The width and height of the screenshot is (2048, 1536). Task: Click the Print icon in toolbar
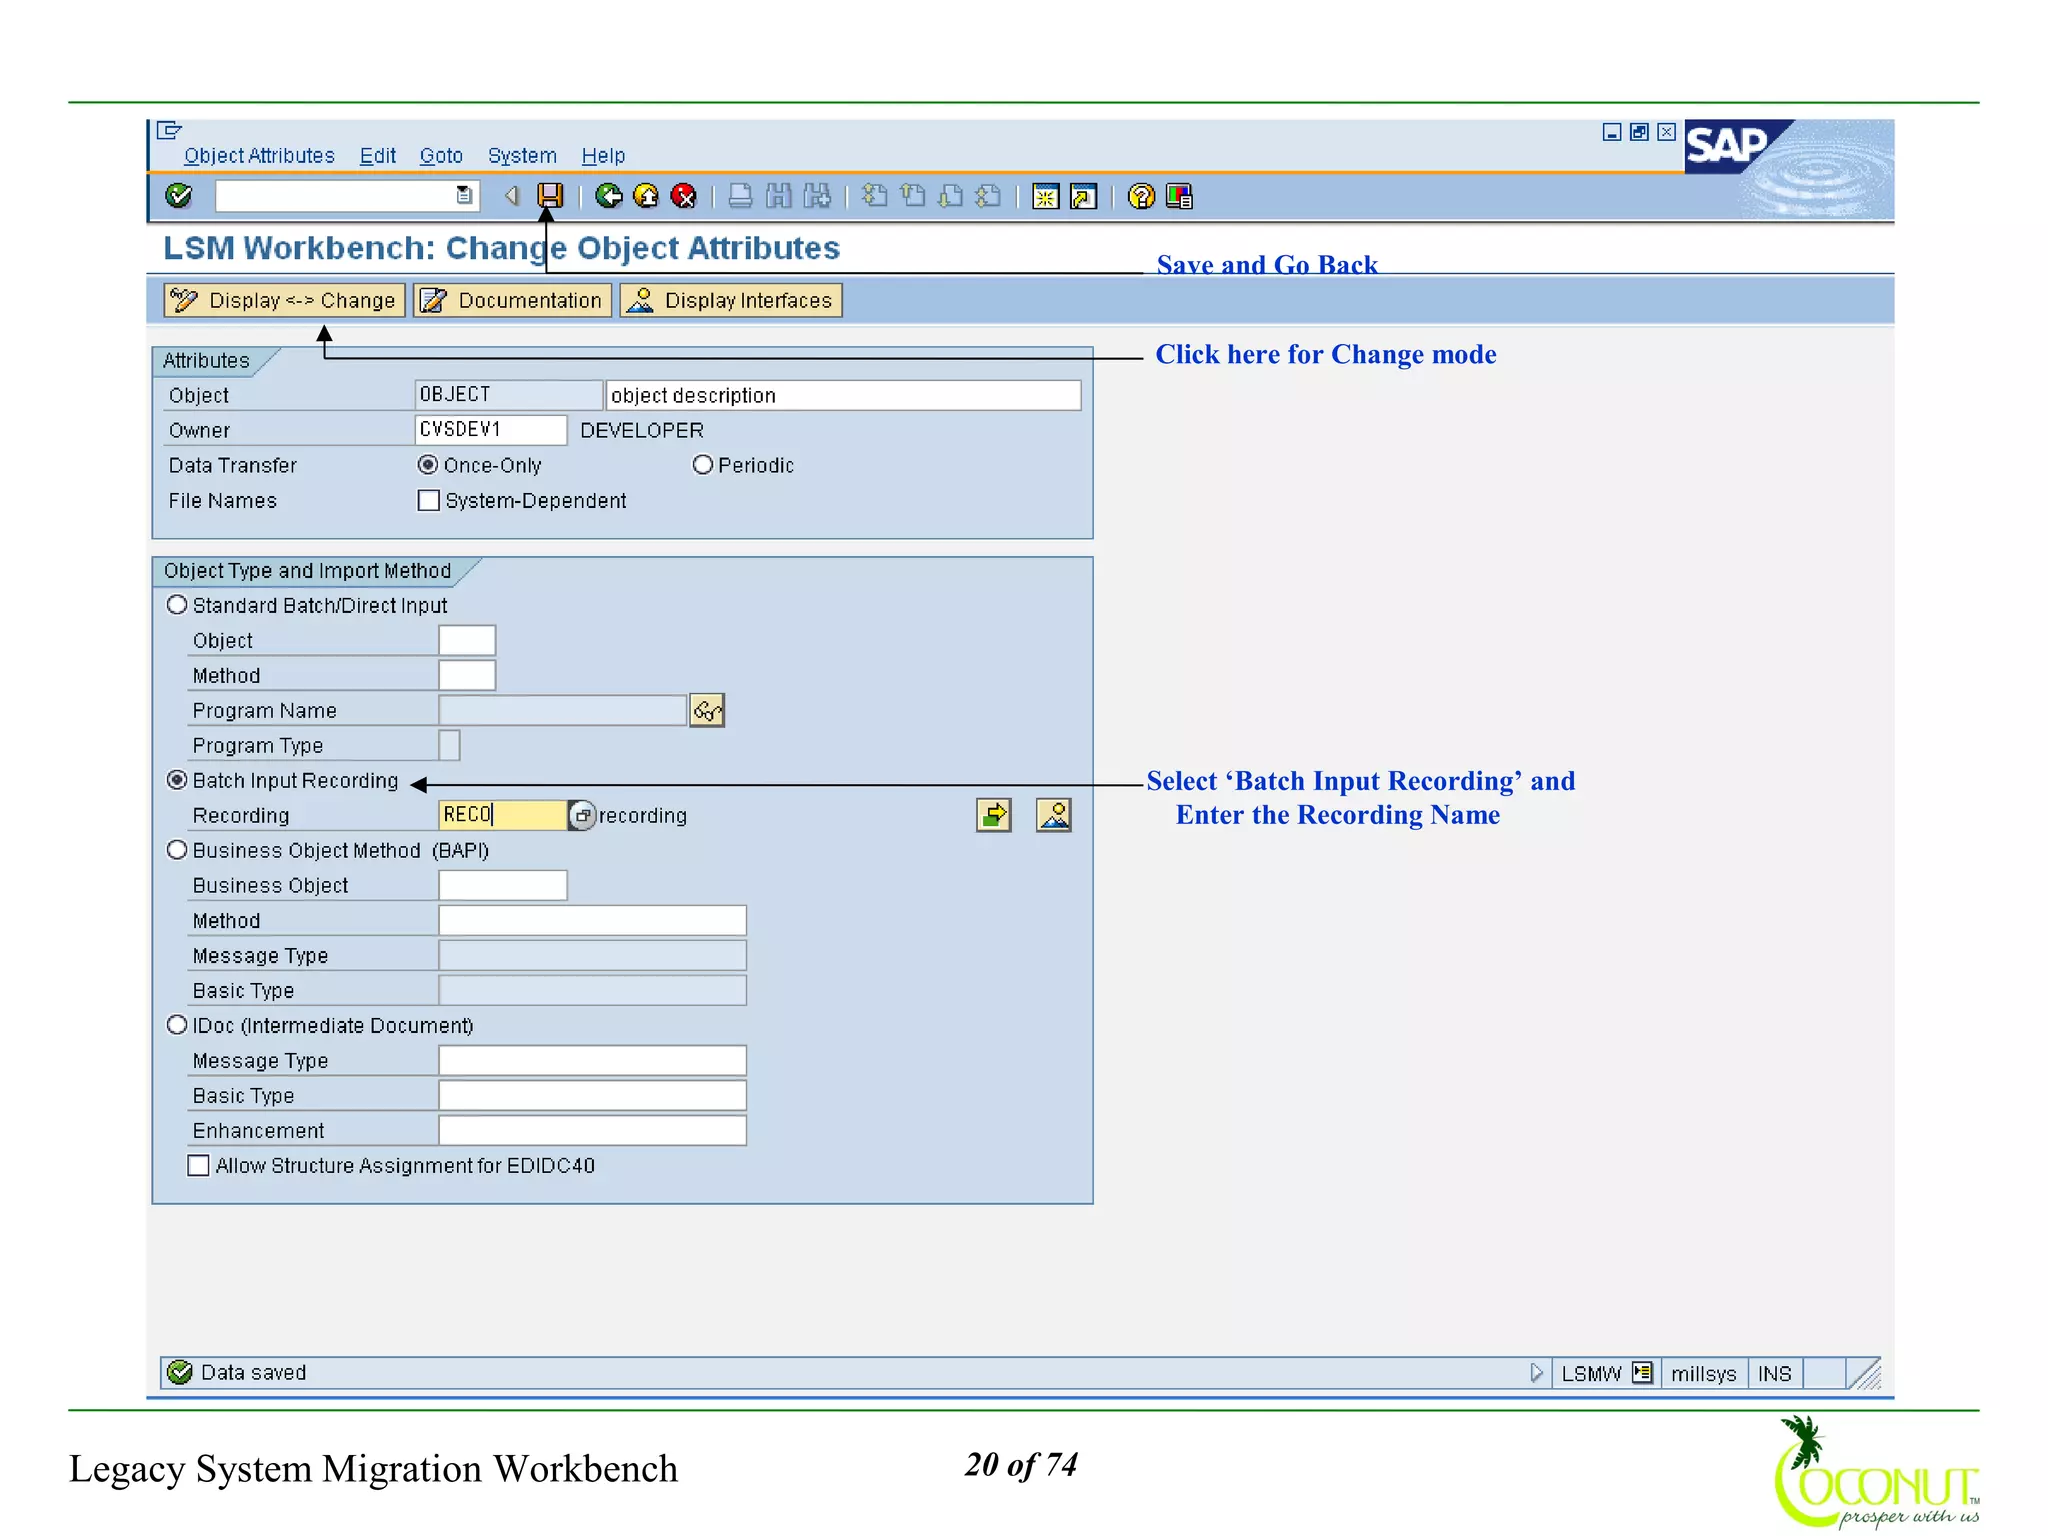point(740,196)
